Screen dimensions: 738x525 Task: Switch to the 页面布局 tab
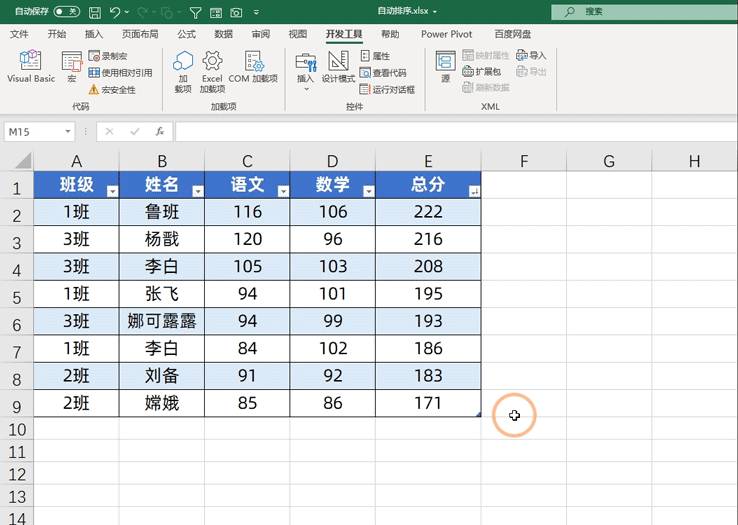pyautogui.click(x=140, y=34)
